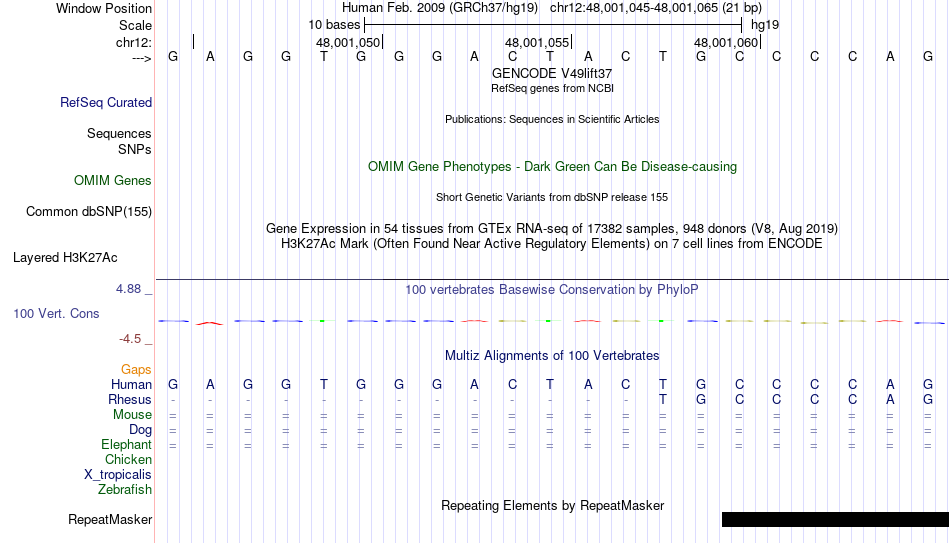The height and width of the screenshot is (543, 950).
Task: Select the 100 Vert. Cons track label
Action: [x=56, y=313]
